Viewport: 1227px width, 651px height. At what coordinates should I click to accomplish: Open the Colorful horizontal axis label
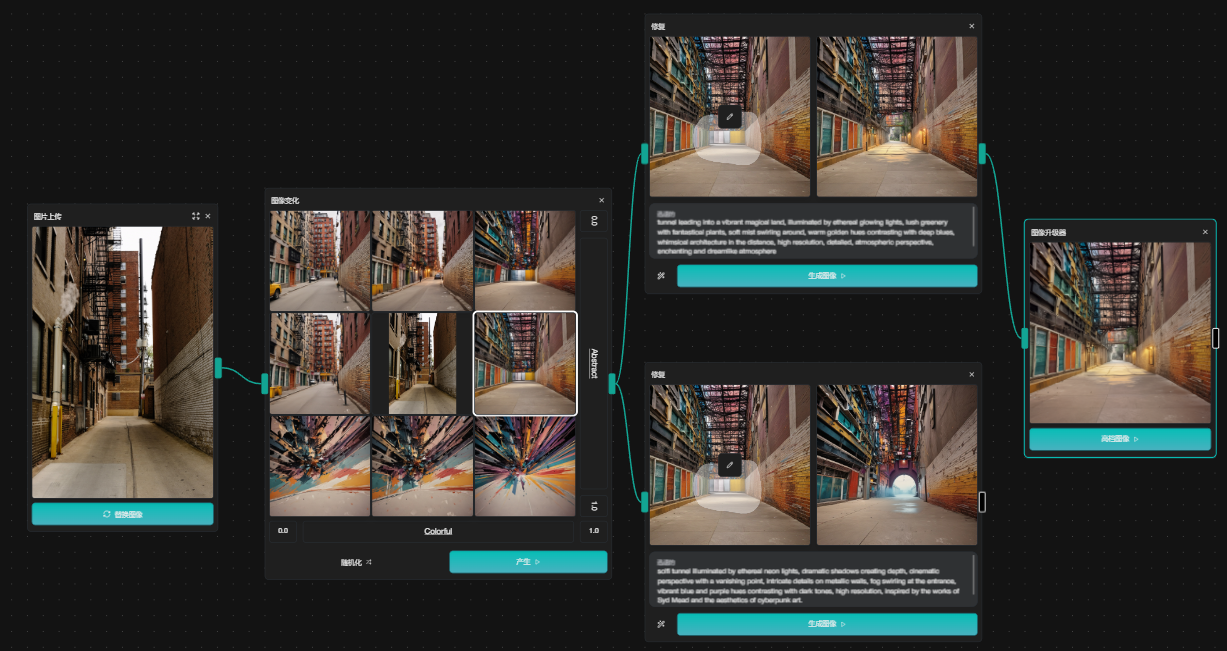[438, 531]
